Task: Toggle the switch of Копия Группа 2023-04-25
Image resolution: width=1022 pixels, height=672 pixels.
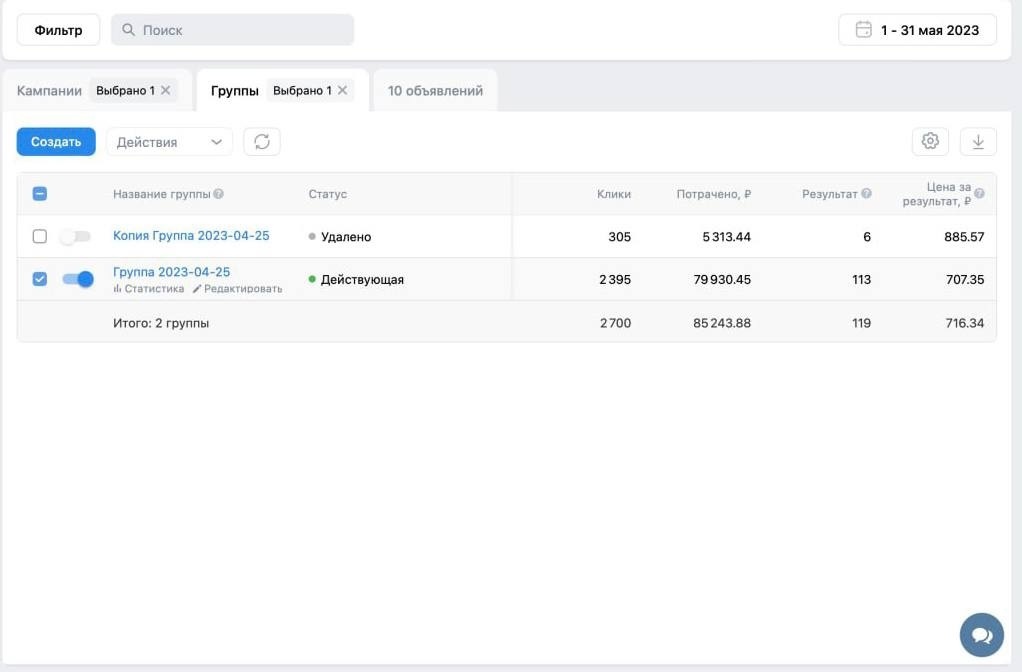Action: pos(76,237)
